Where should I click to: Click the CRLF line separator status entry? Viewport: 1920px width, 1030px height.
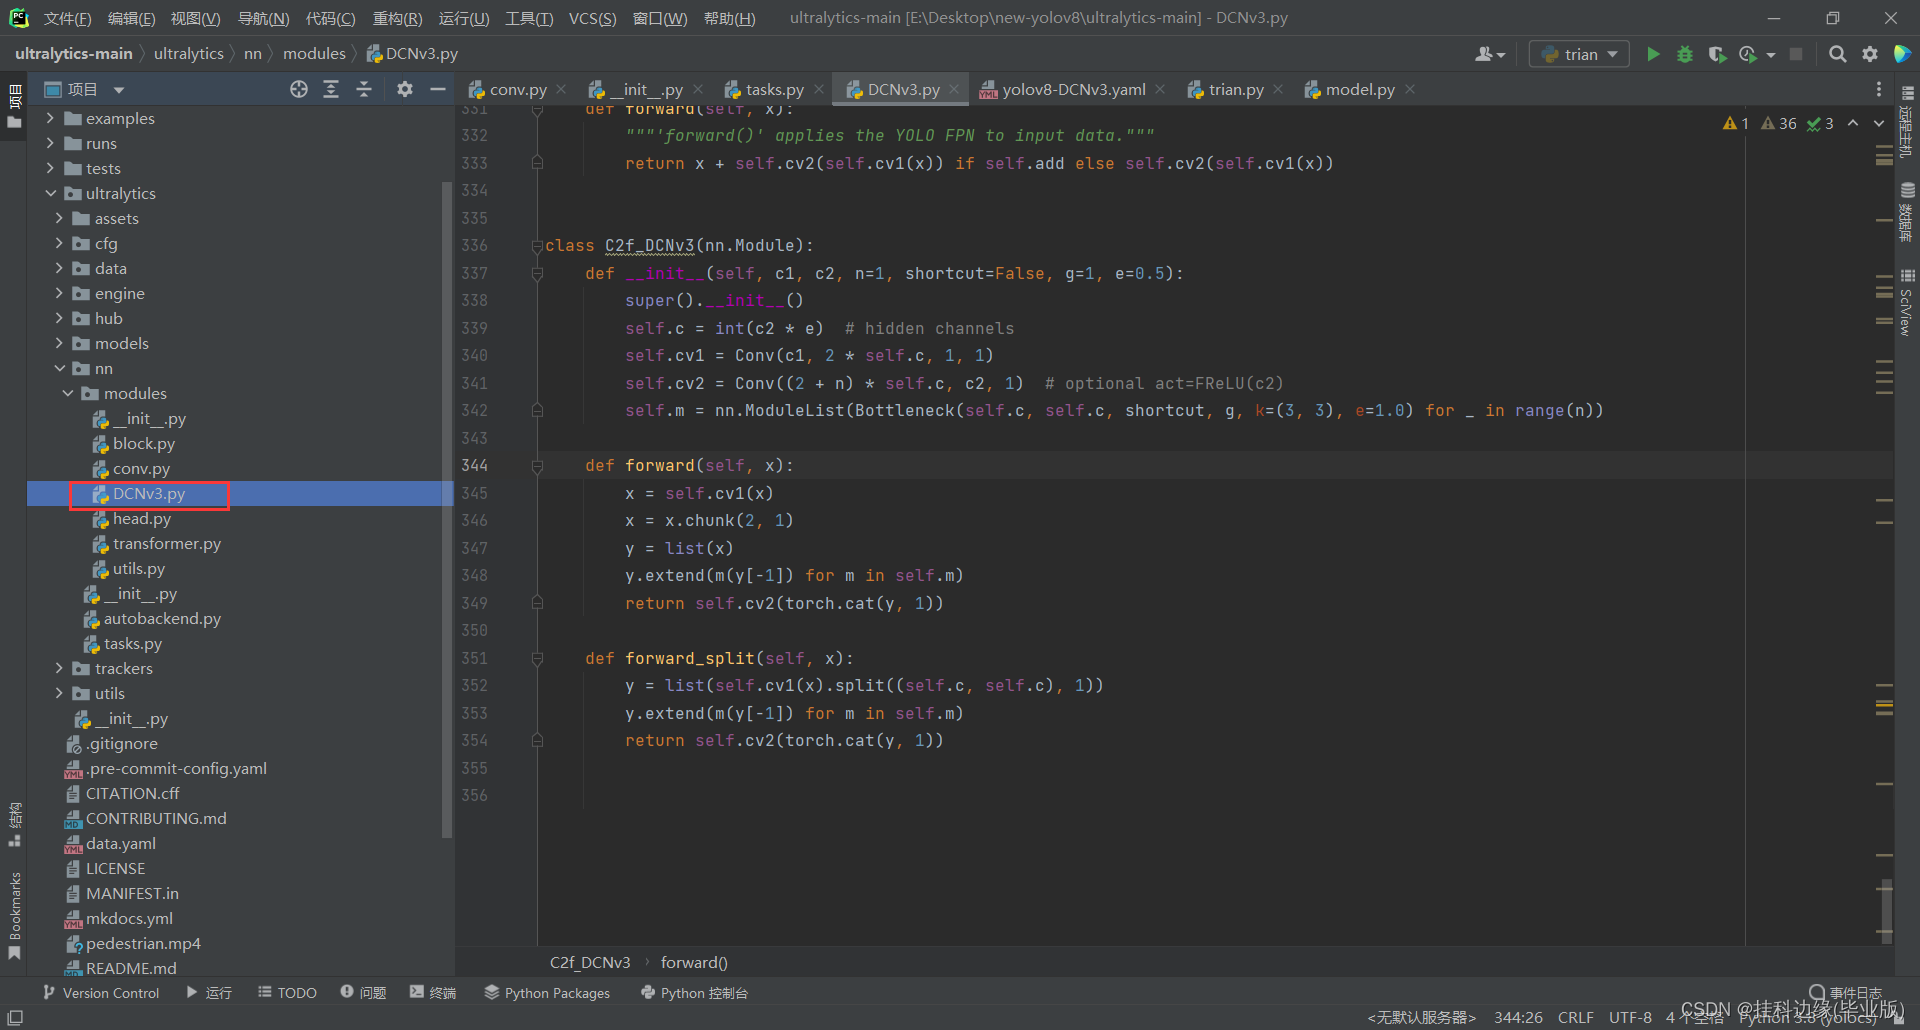(1575, 1017)
